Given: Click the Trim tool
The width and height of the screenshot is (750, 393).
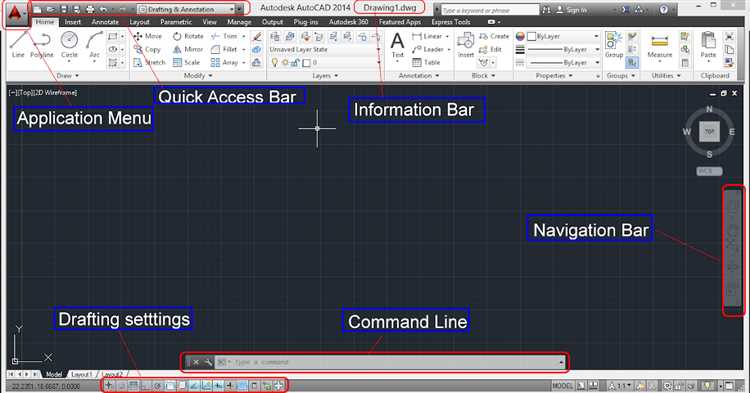Looking at the screenshot, I should pyautogui.click(x=224, y=36).
